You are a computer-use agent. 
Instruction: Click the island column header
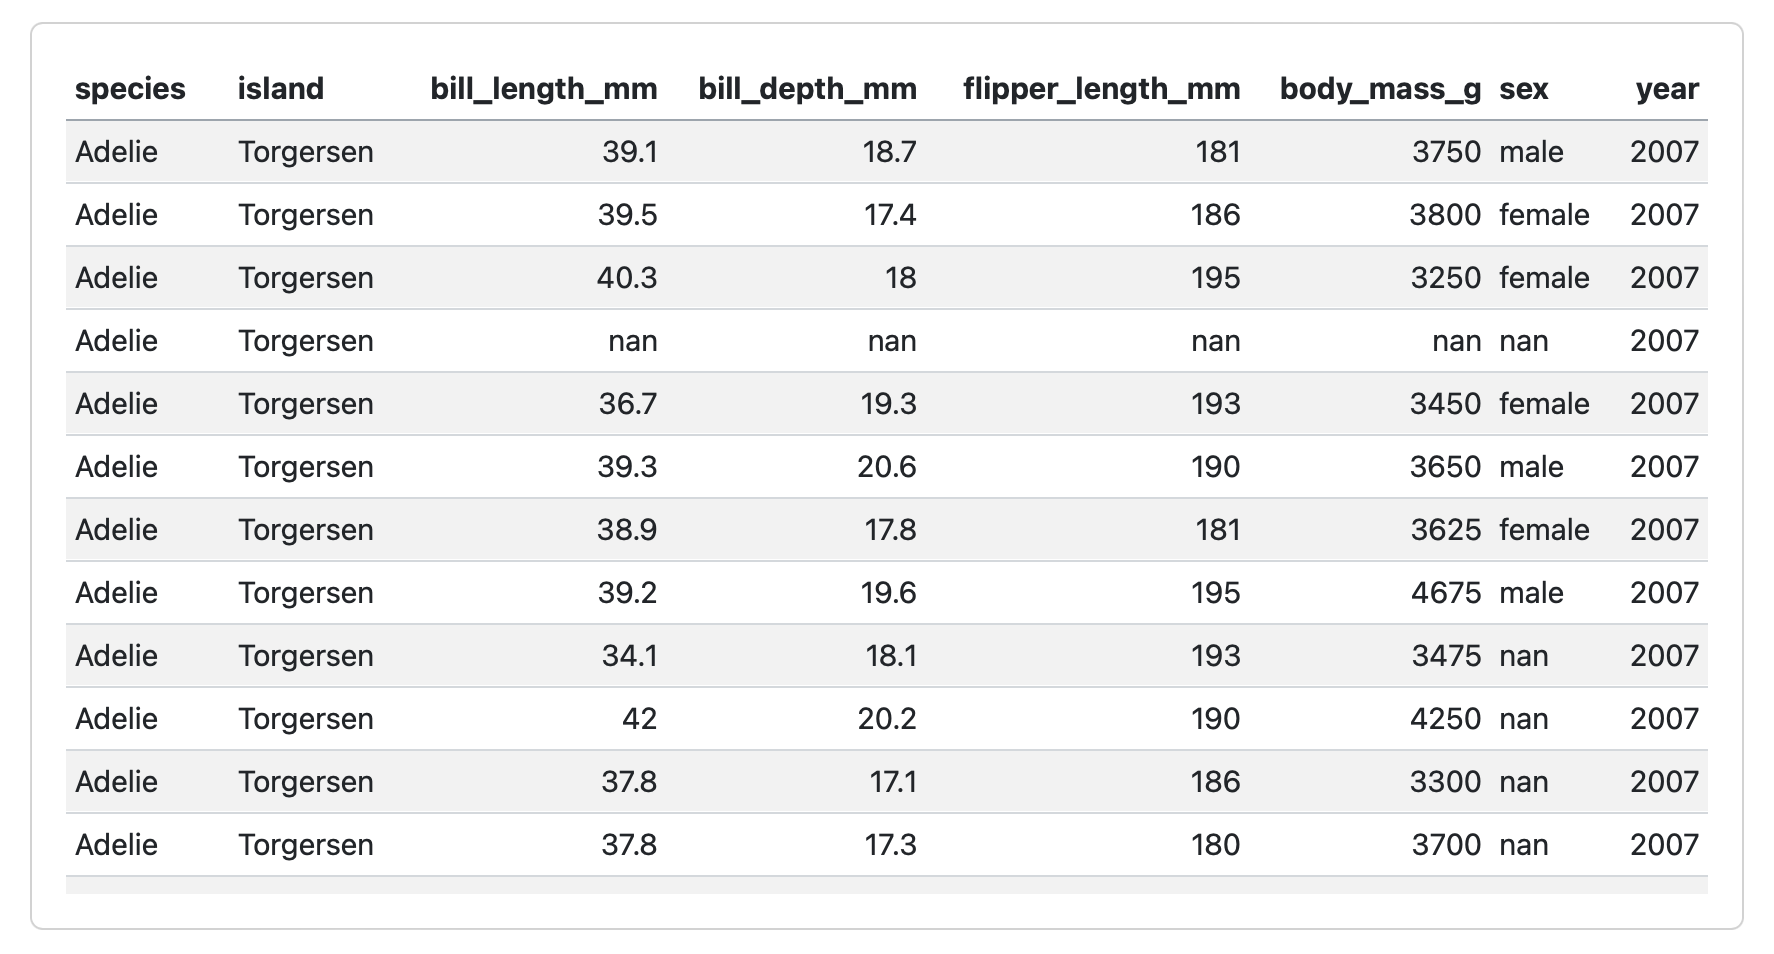point(281,89)
